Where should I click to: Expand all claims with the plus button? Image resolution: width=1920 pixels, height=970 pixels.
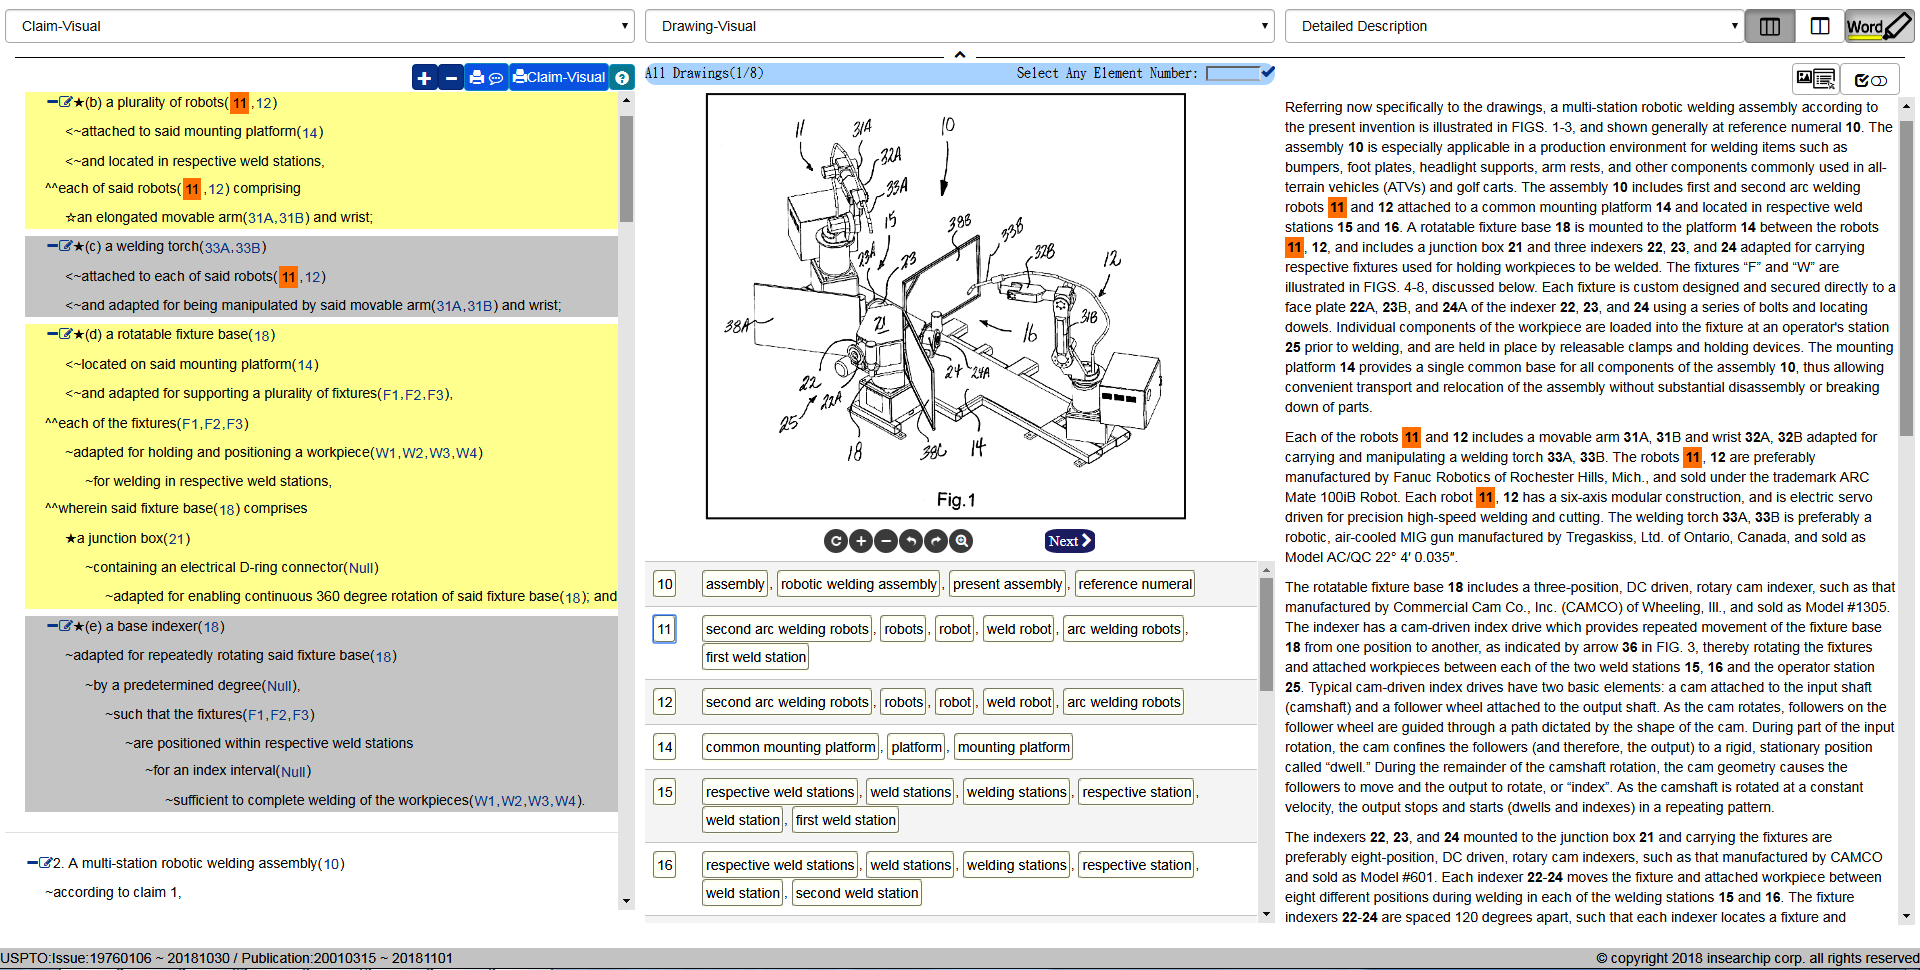(424, 77)
